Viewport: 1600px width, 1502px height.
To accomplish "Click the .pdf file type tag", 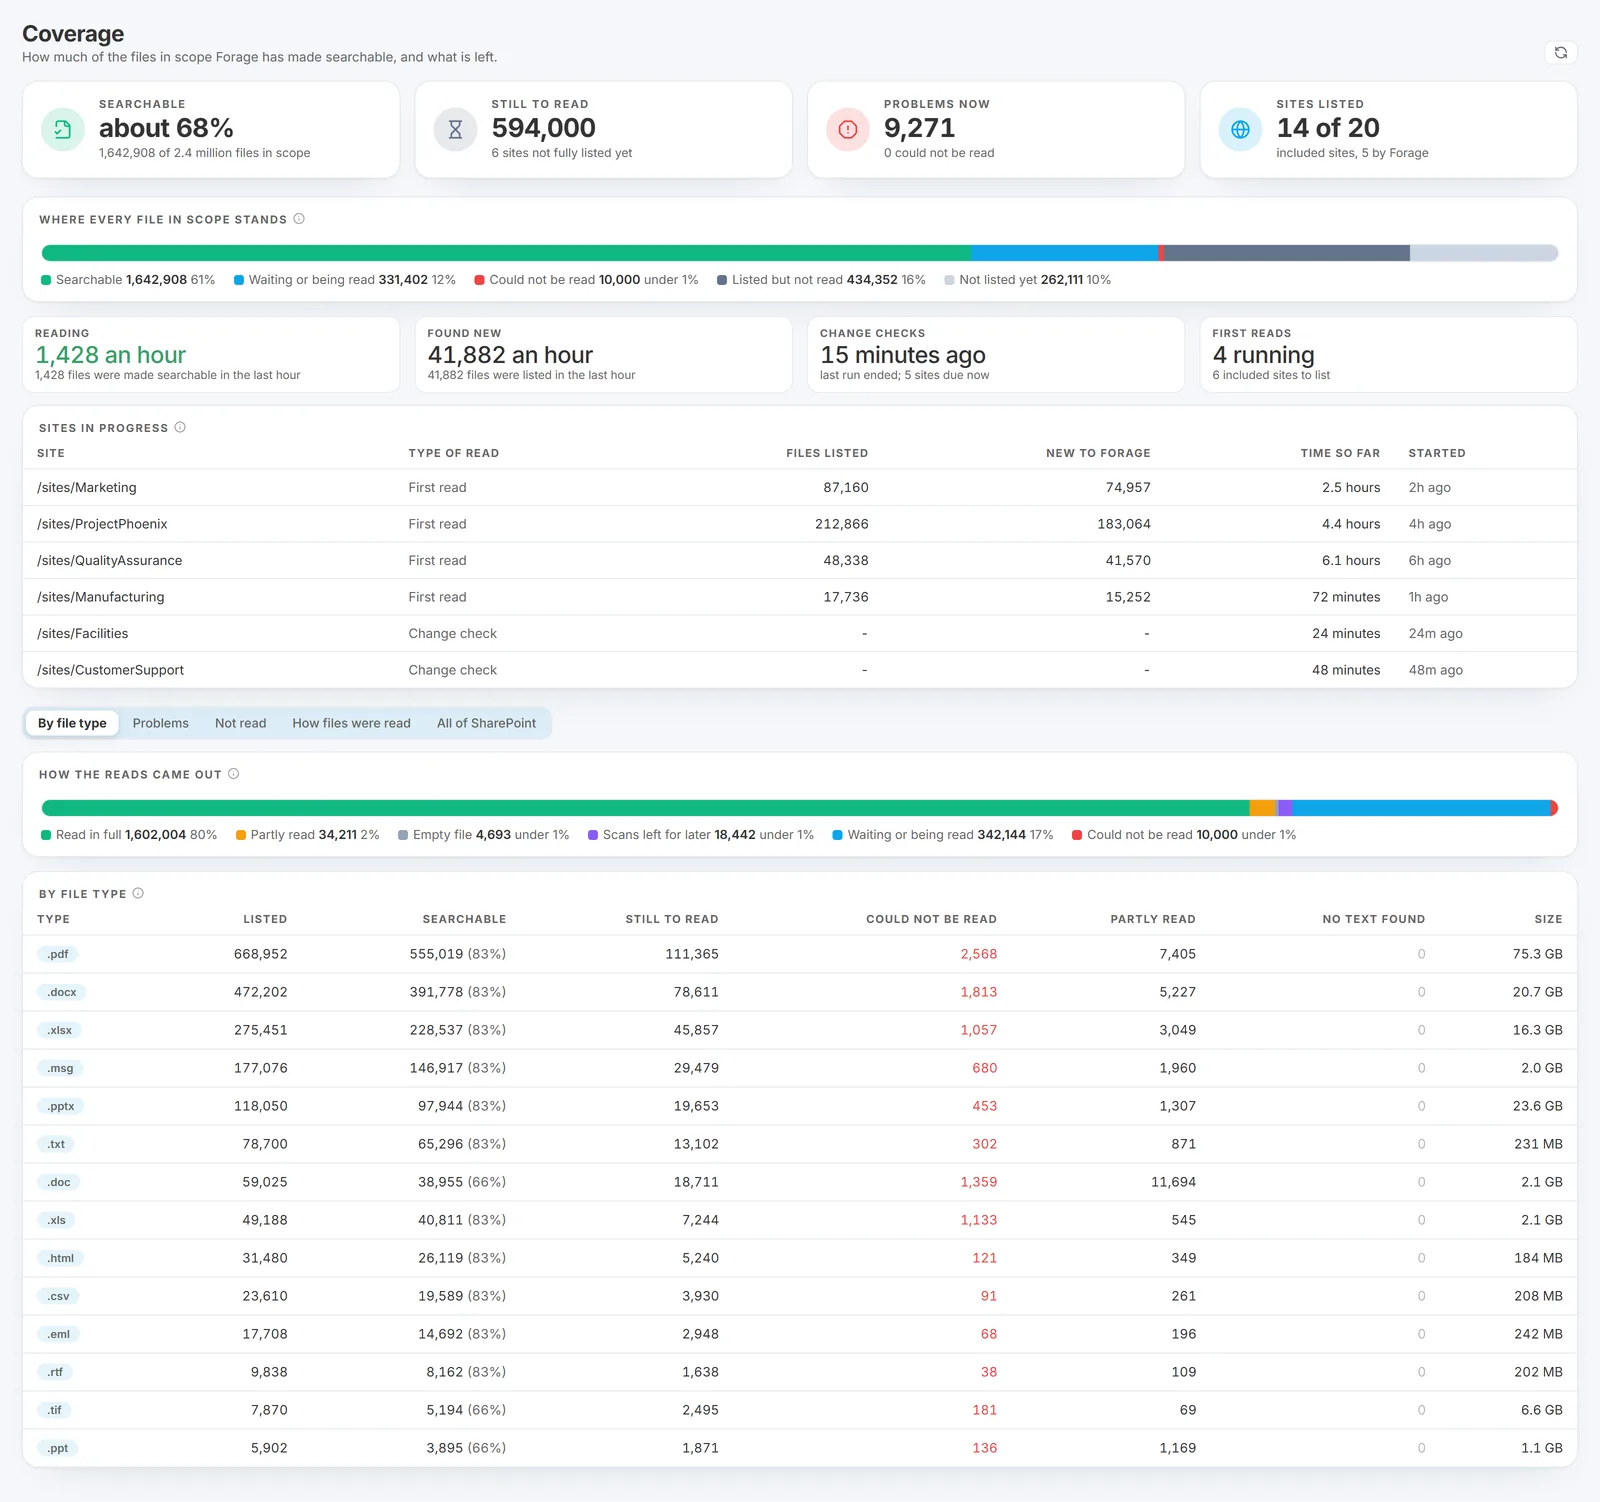I will coord(58,954).
